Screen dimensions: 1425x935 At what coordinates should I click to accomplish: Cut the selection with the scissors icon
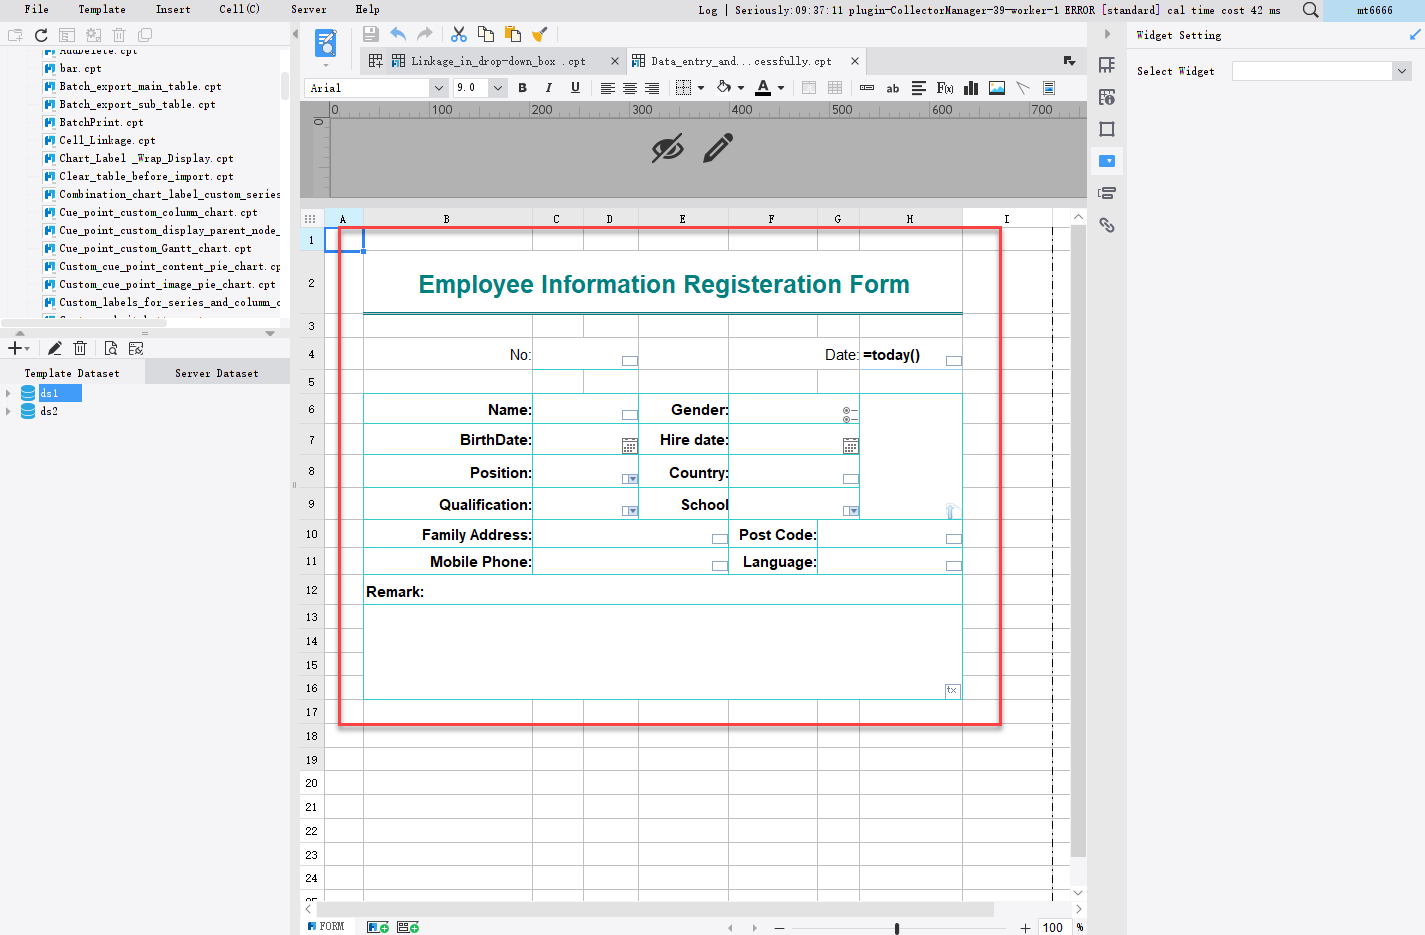pos(459,34)
